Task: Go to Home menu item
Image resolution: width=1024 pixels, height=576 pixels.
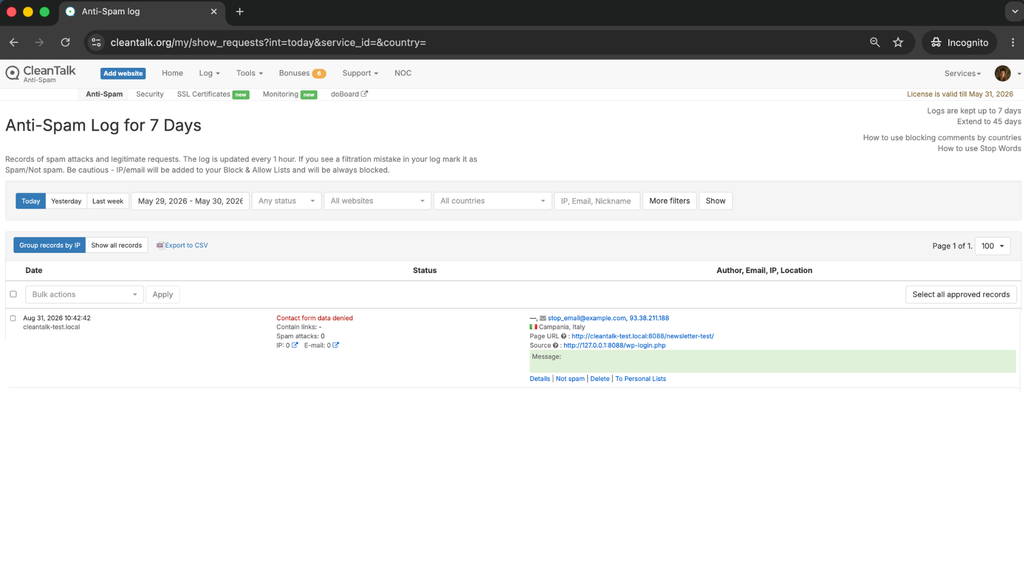Action: point(172,73)
